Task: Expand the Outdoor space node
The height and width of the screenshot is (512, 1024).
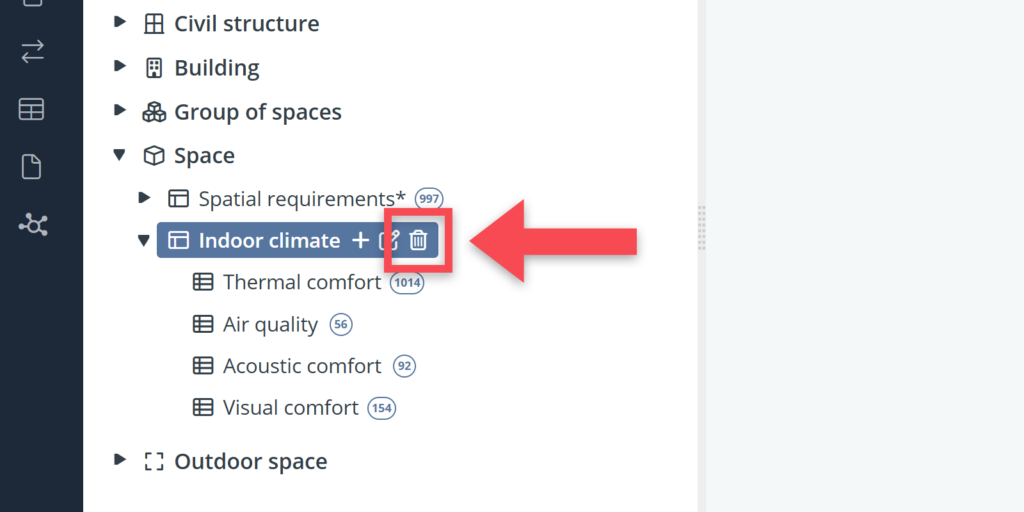Action: tap(120, 460)
